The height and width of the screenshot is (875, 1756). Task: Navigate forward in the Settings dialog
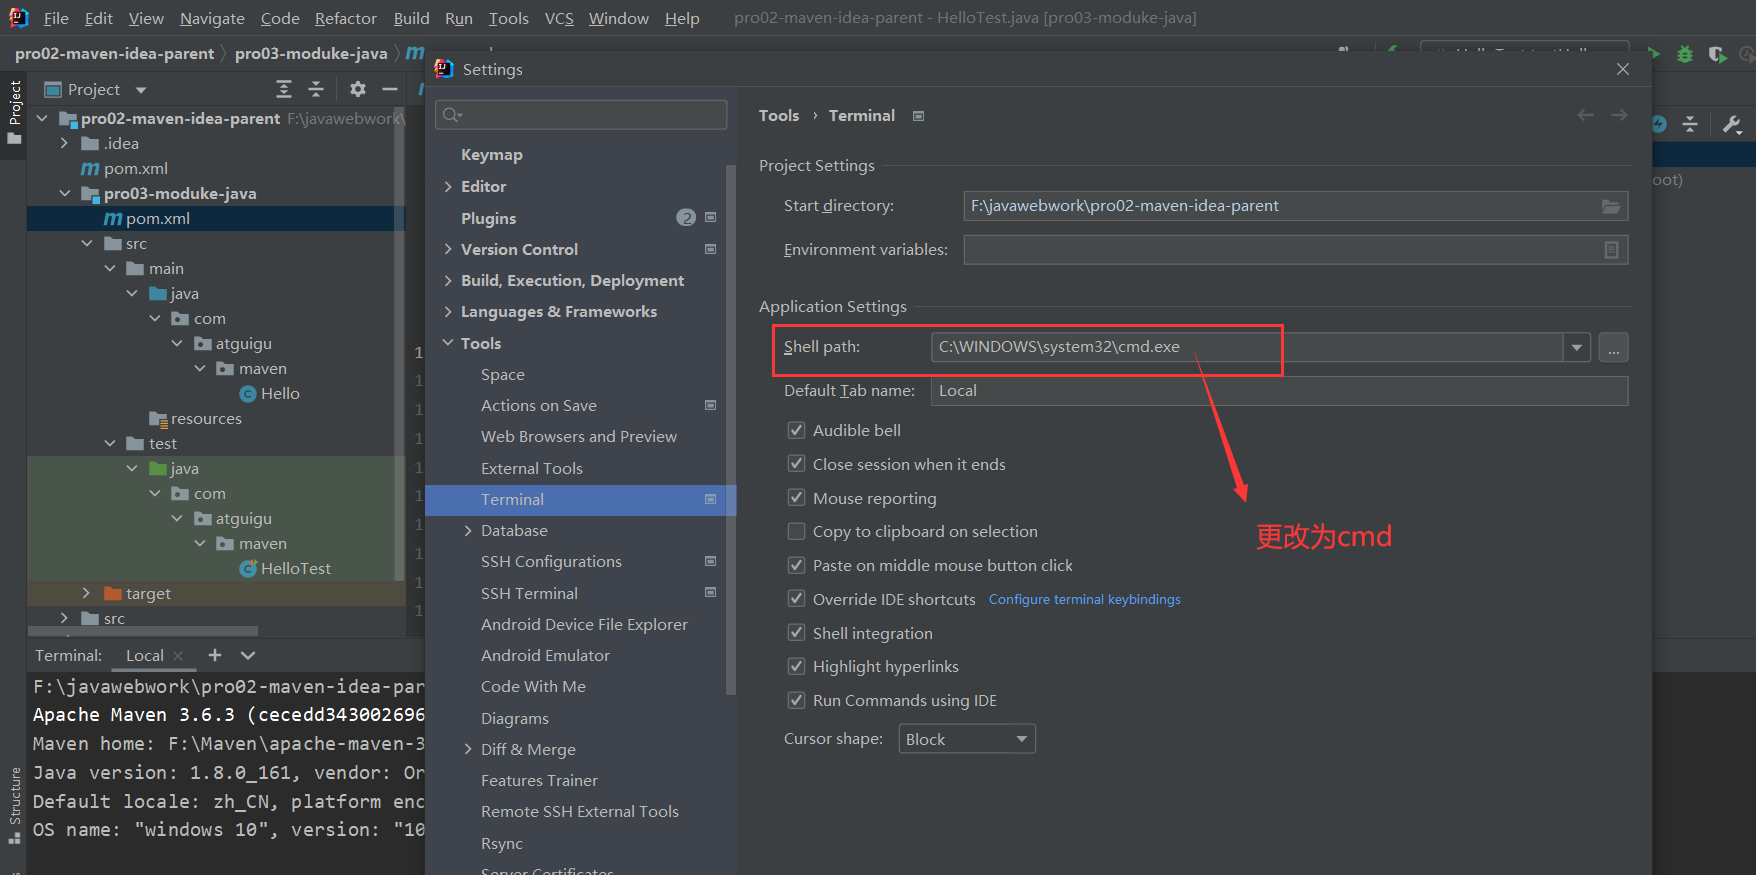tap(1619, 115)
